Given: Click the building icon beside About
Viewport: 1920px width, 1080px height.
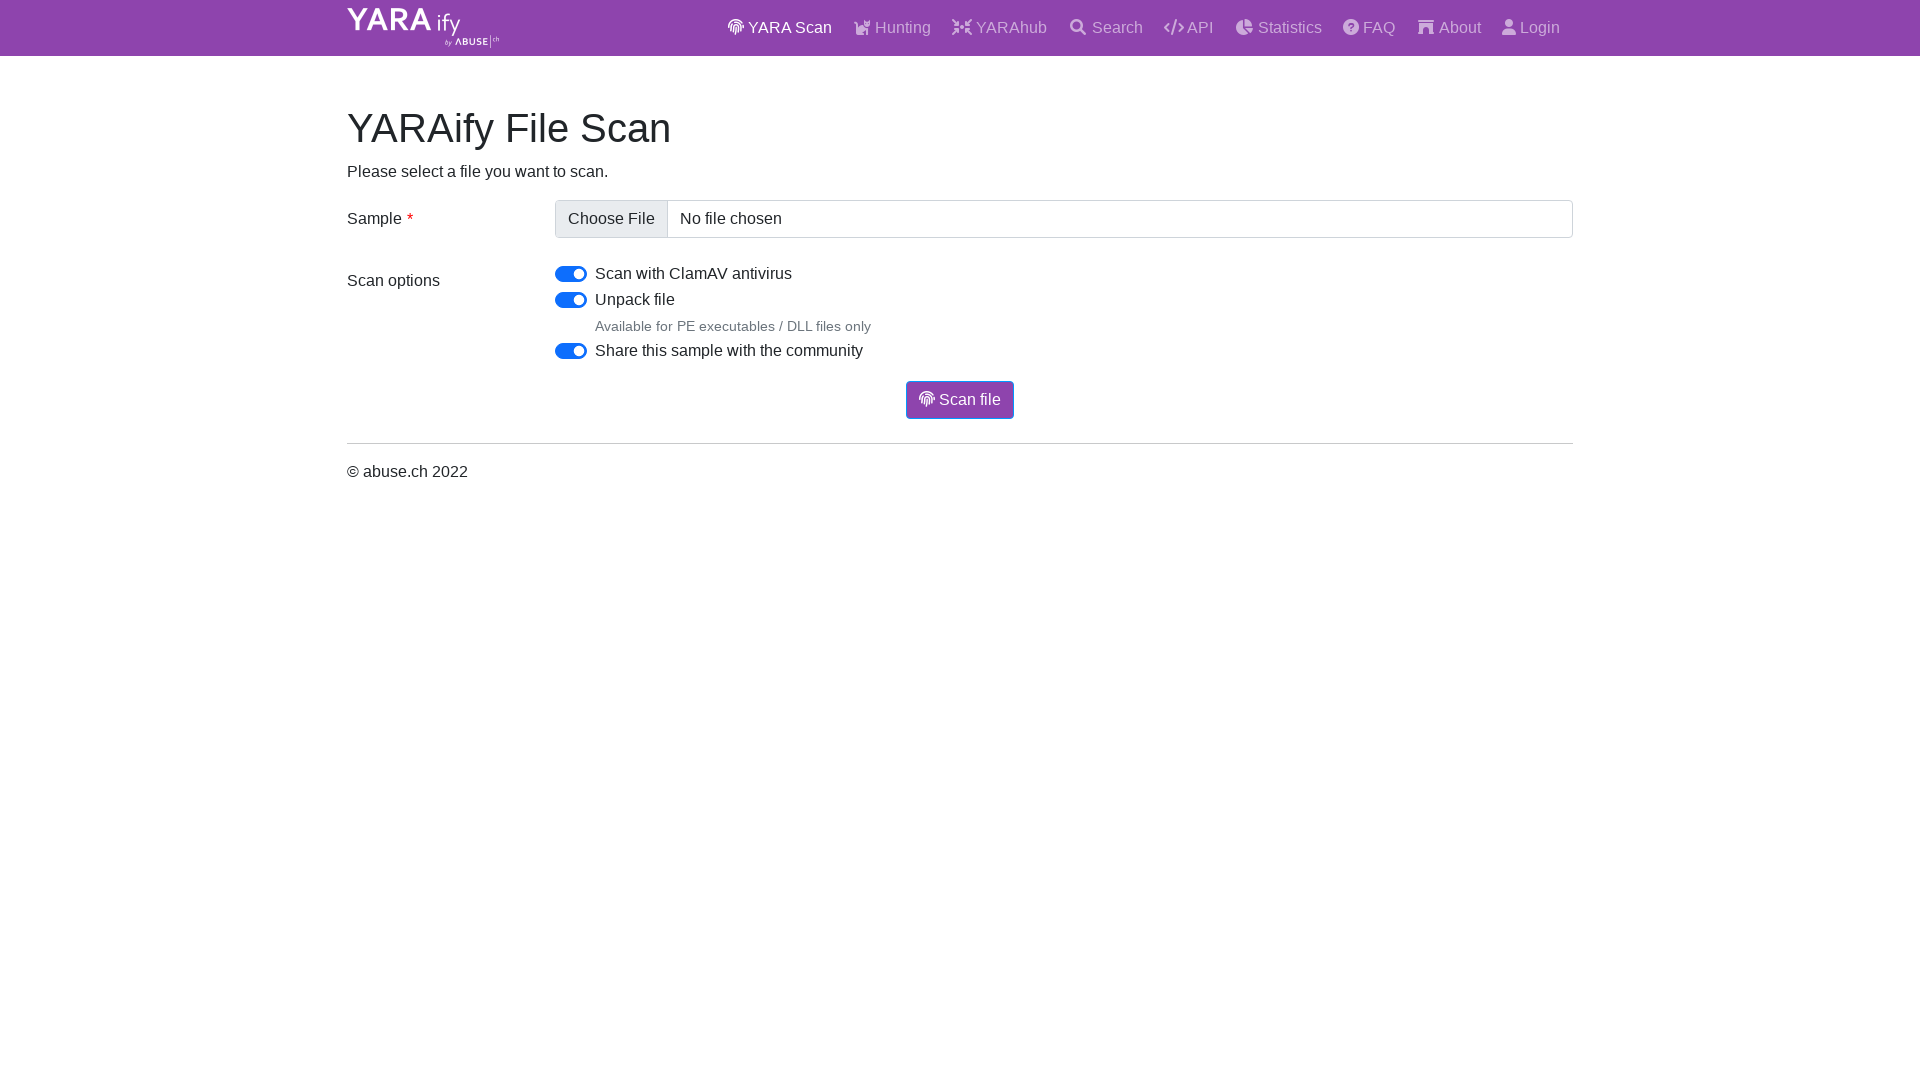Looking at the screenshot, I should click(x=1426, y=27).
